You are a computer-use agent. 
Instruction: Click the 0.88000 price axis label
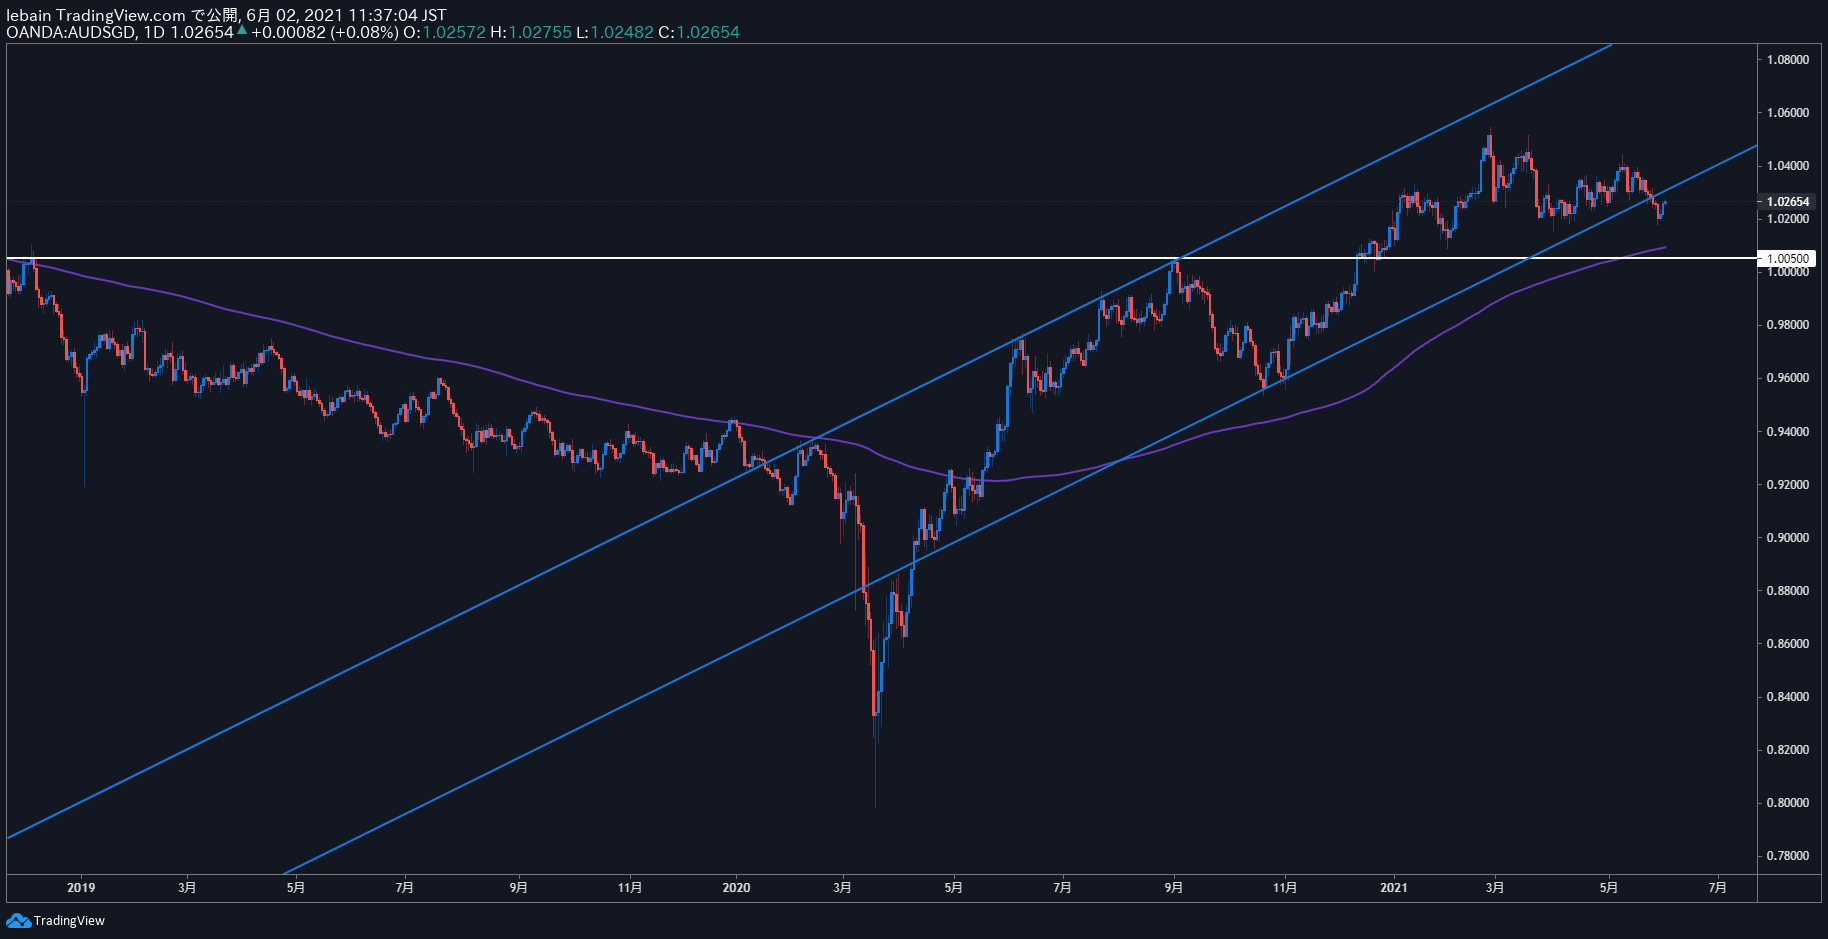tap(1787, 591)
